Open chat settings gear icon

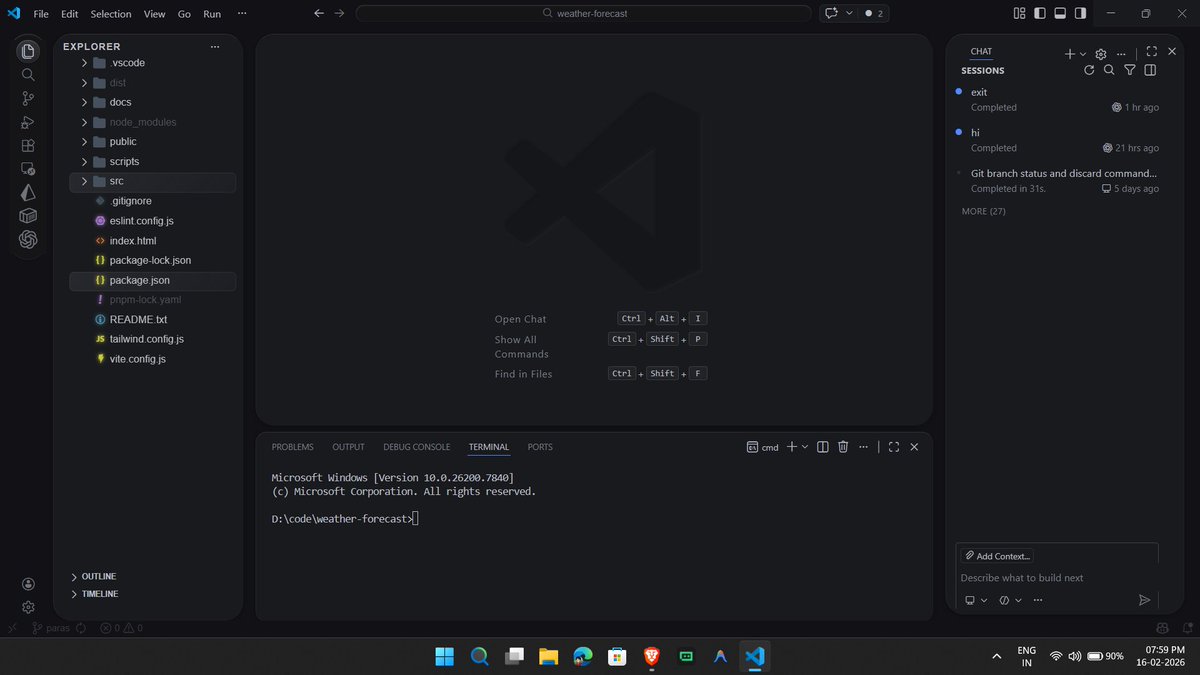tap(1101, 54)
